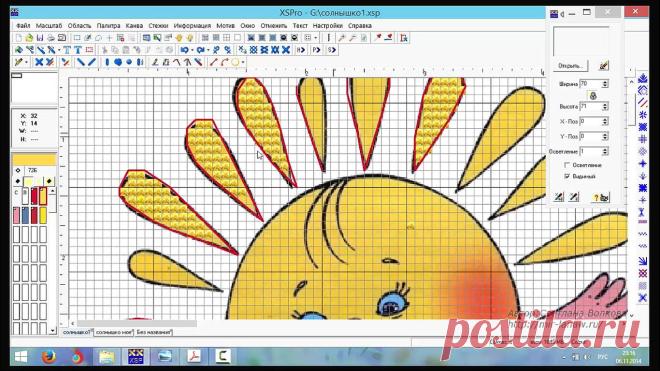Click the stepper arrows beside Ширина field

coord(605,84)
